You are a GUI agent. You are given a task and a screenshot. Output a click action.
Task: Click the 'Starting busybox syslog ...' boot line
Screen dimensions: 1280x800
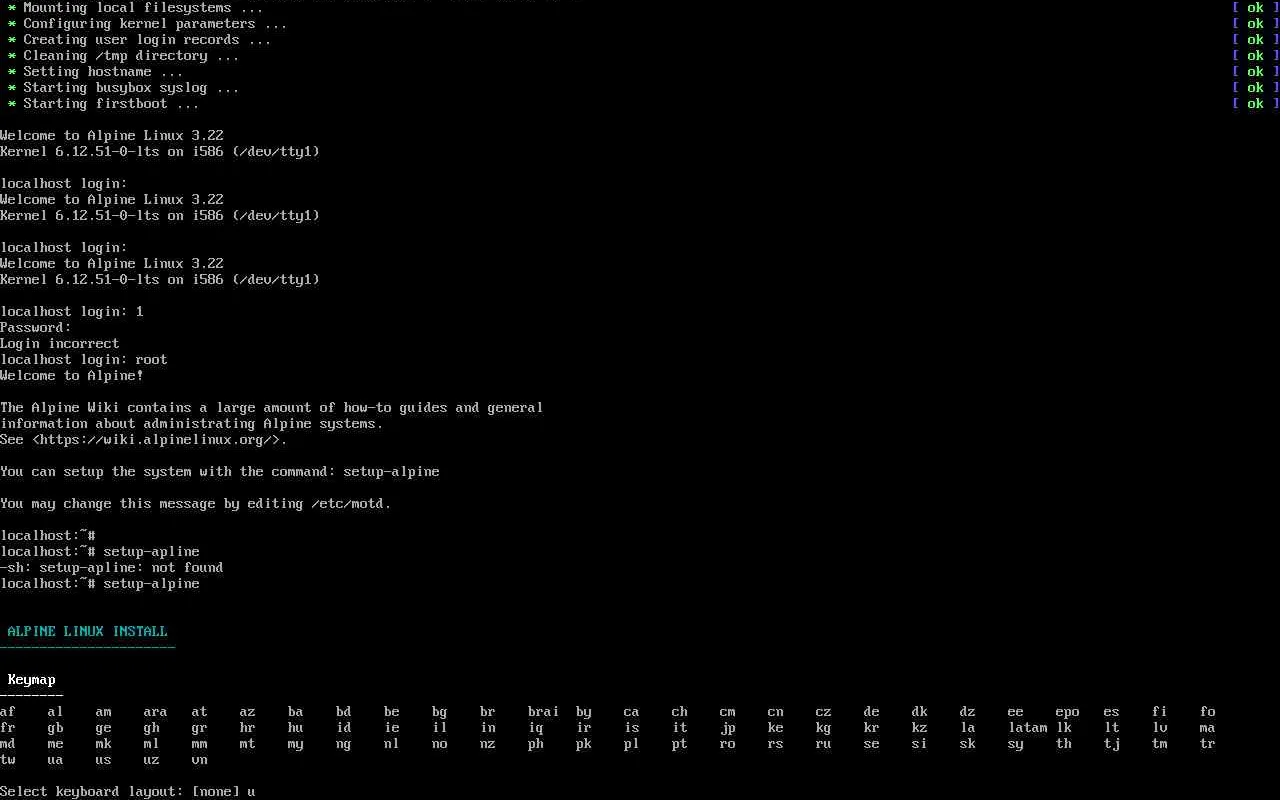(x=124, y=87)
